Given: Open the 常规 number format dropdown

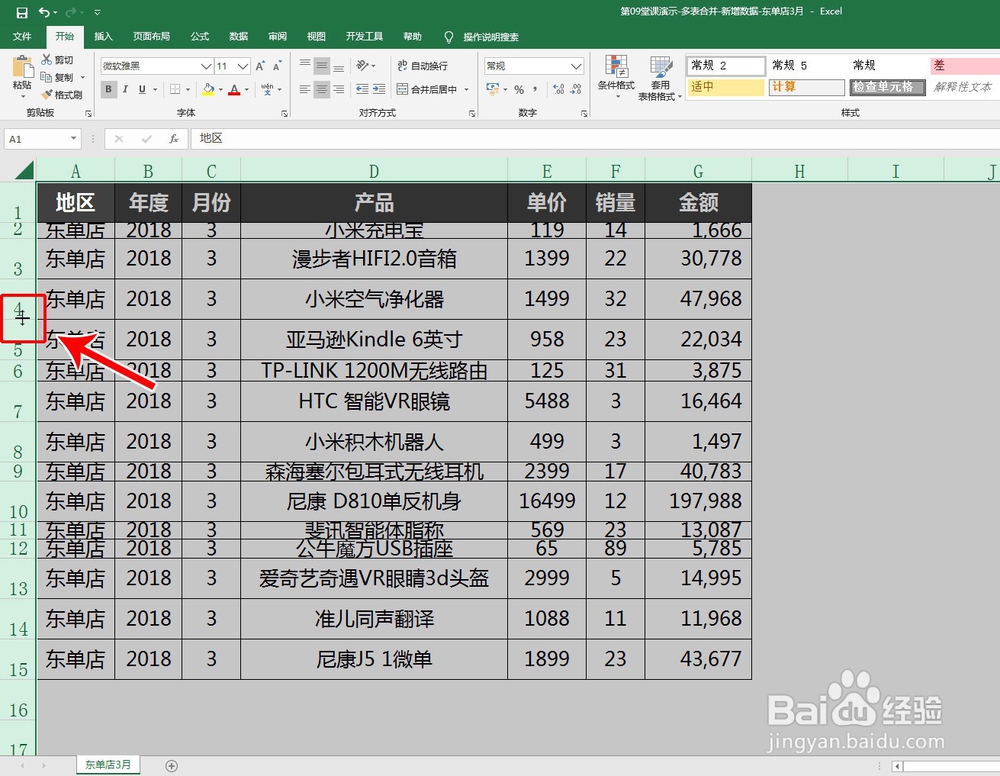Looking at the screenshot, I should pyautogui.click(x=576, y=66).
